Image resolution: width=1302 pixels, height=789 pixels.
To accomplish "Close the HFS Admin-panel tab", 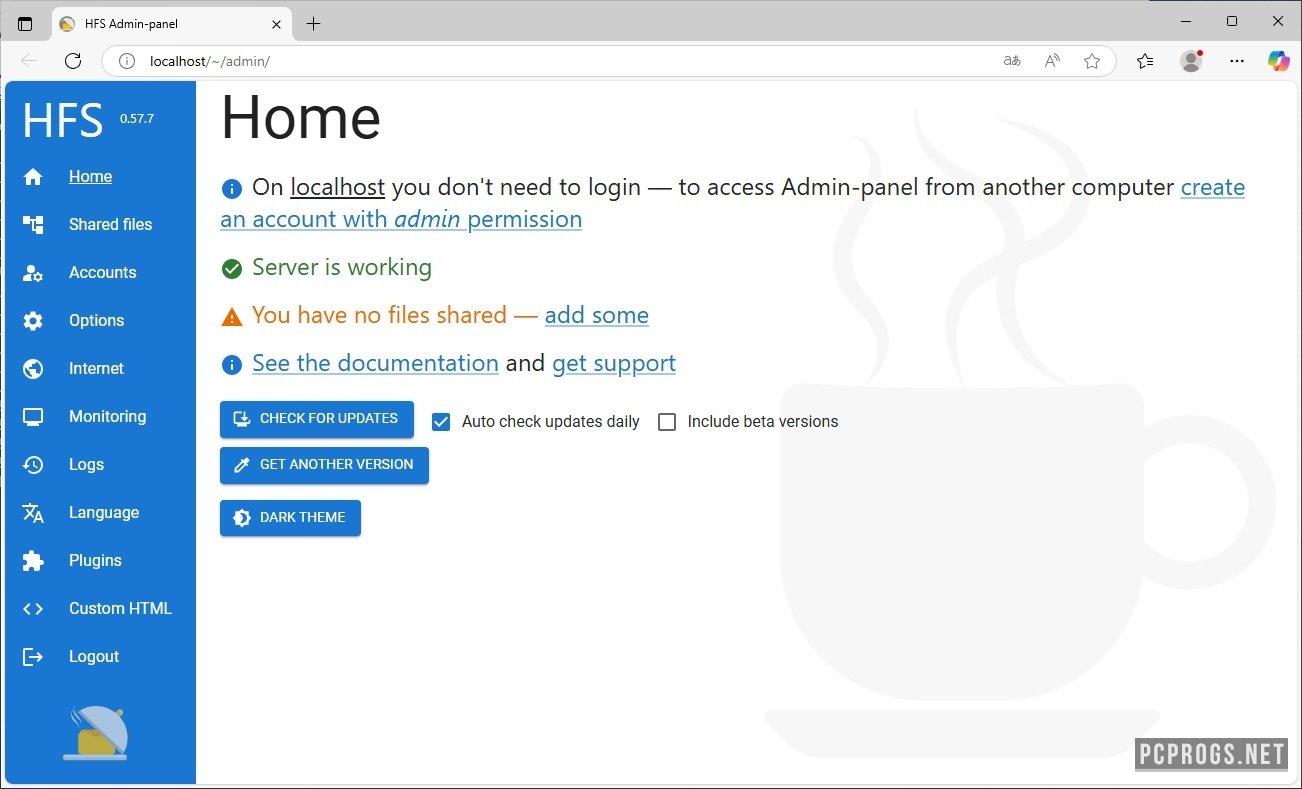I will tap(277, 23).
